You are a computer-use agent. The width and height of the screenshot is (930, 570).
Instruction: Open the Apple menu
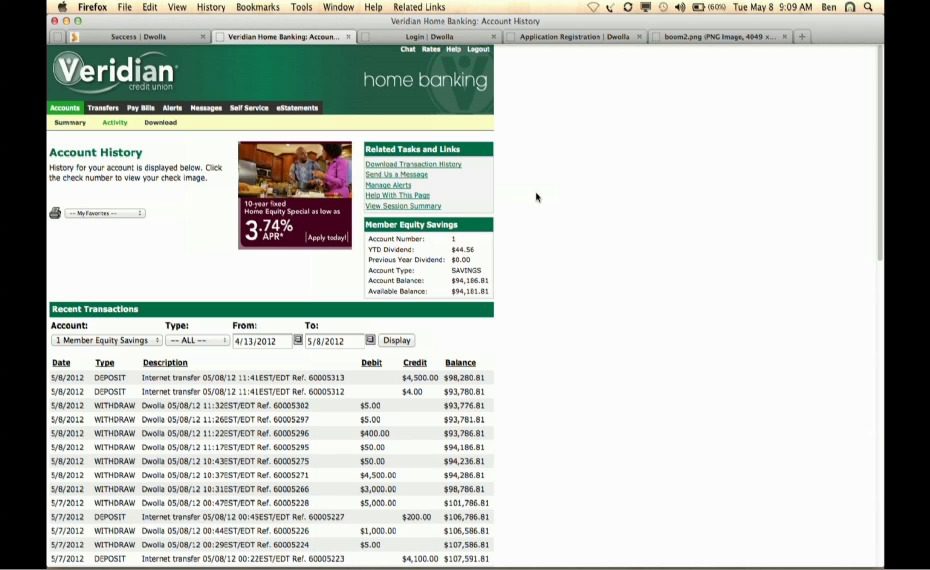[62, 7]
